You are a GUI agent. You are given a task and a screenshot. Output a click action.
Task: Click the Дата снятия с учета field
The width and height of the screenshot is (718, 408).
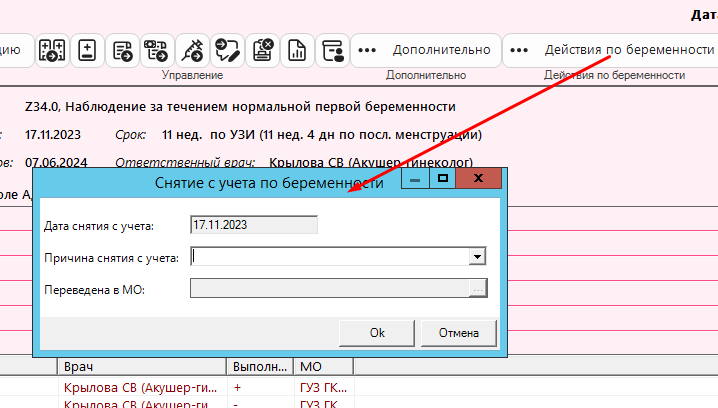click(x=254, y=225)
